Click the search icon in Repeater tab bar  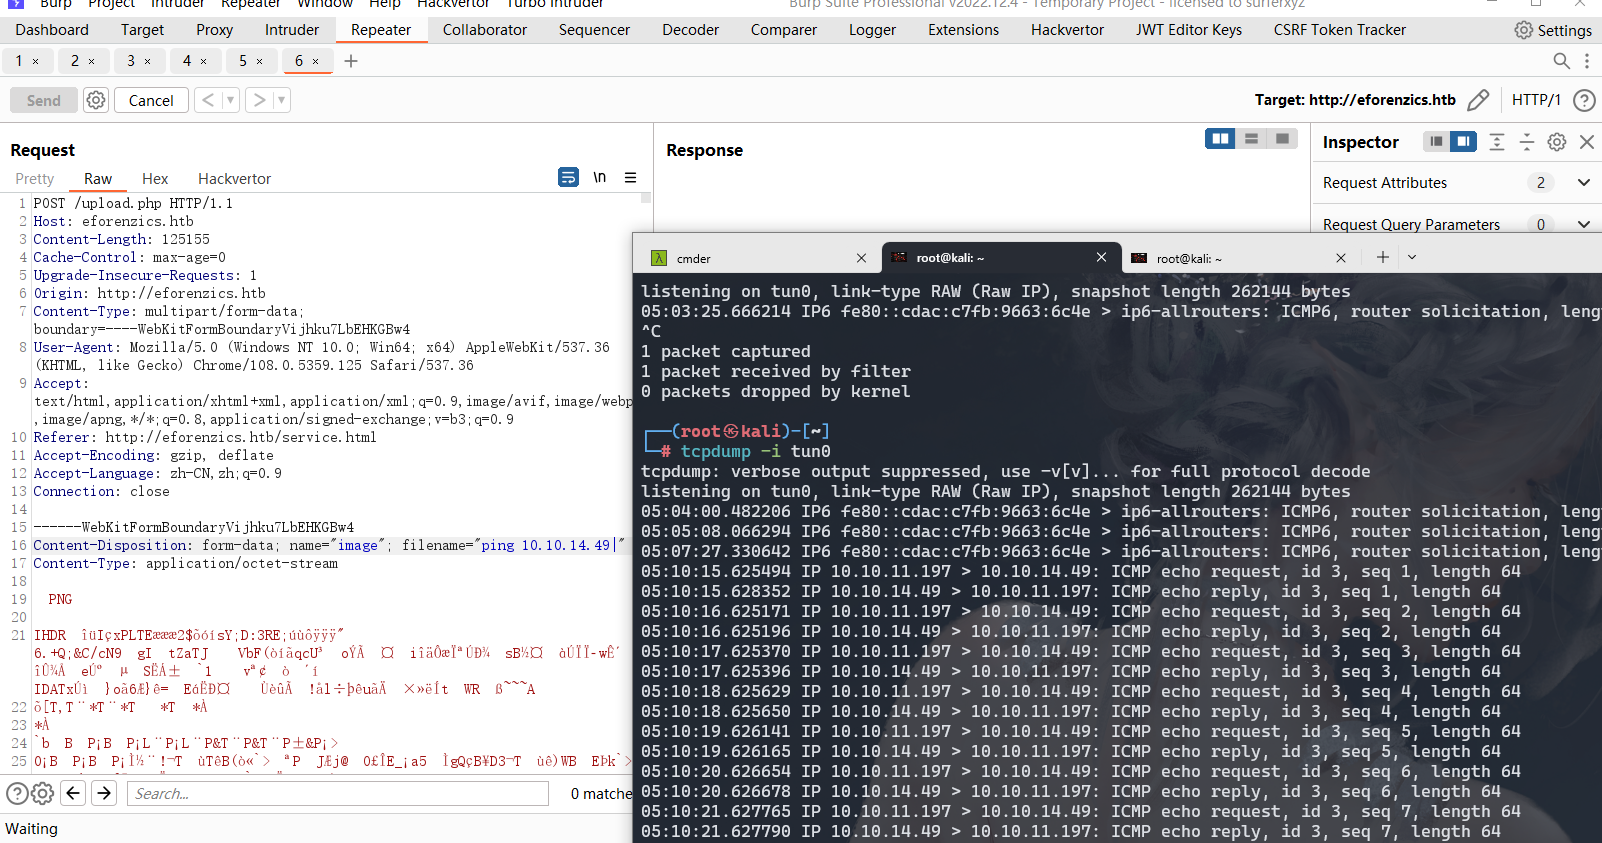[1561, 61]
